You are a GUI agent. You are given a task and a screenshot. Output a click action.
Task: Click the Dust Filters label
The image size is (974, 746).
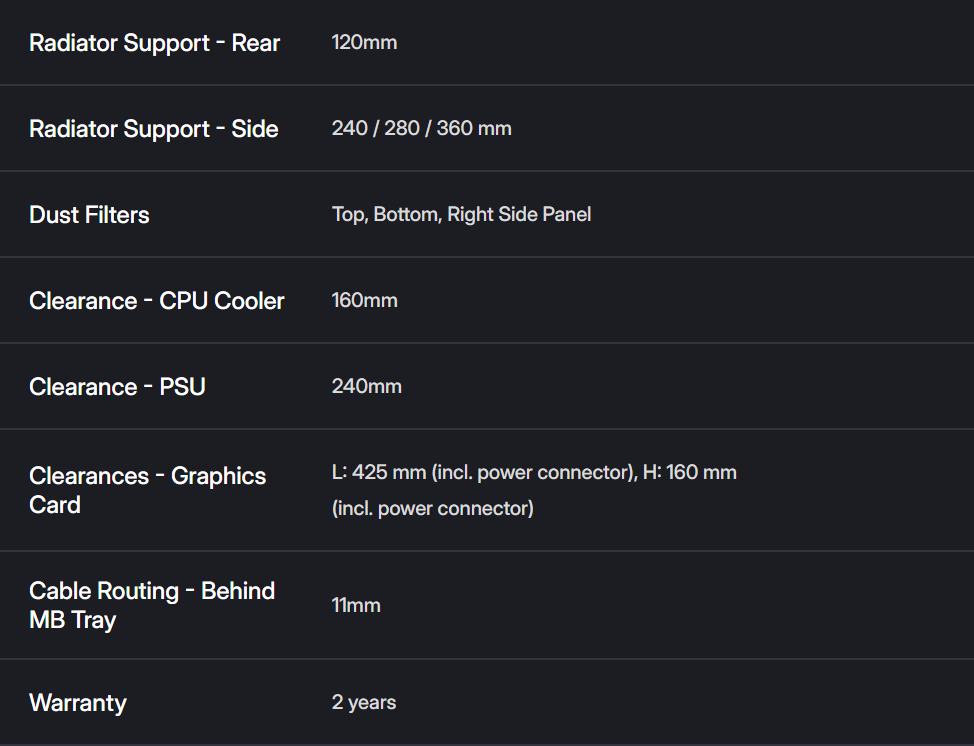(89, 215)
